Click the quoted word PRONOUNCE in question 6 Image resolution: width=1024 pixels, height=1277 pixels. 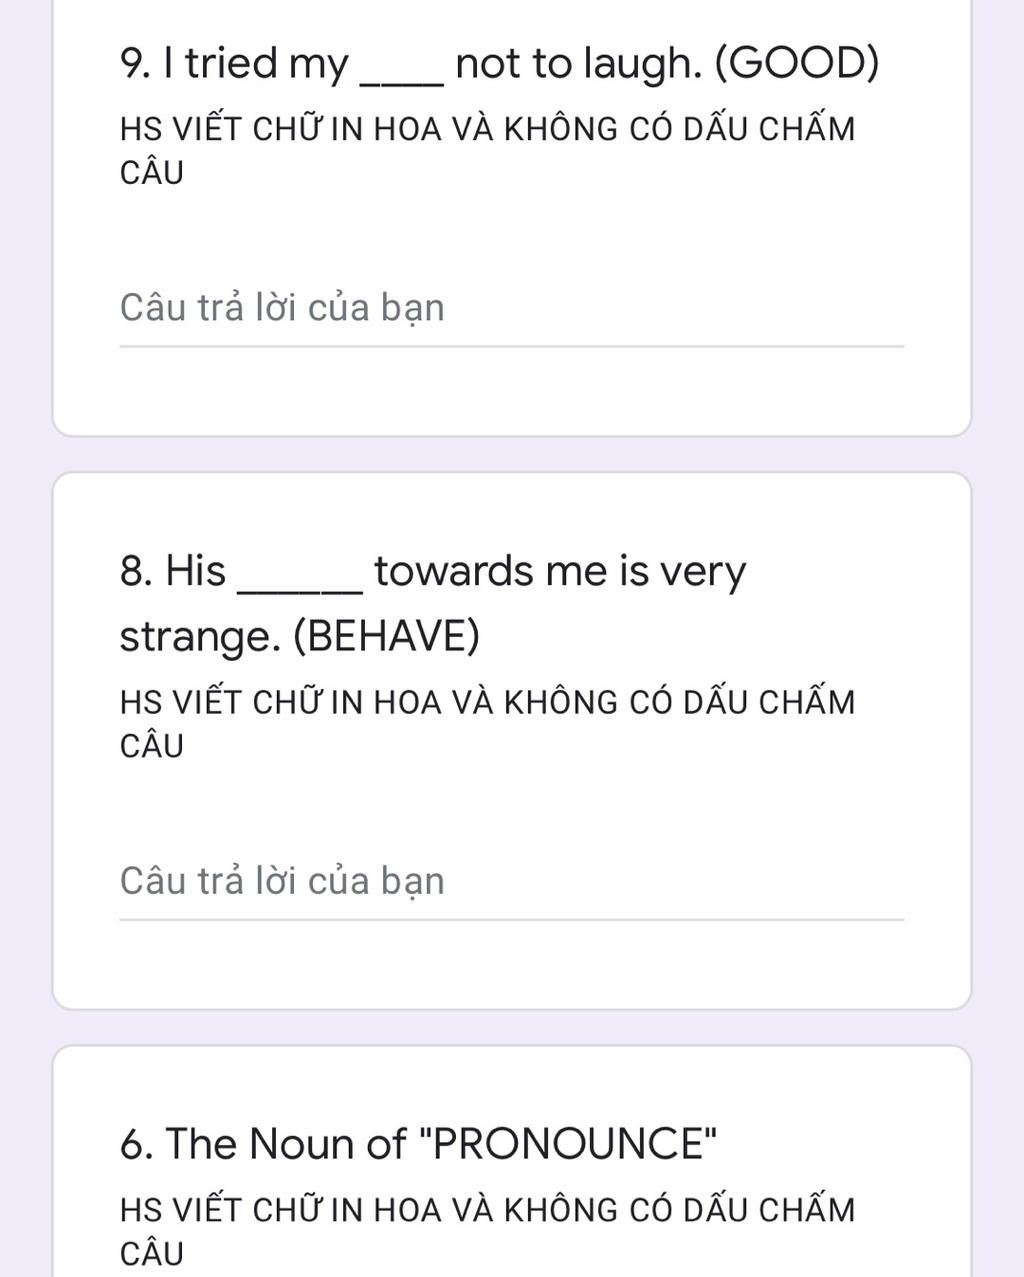point(572,1143)
